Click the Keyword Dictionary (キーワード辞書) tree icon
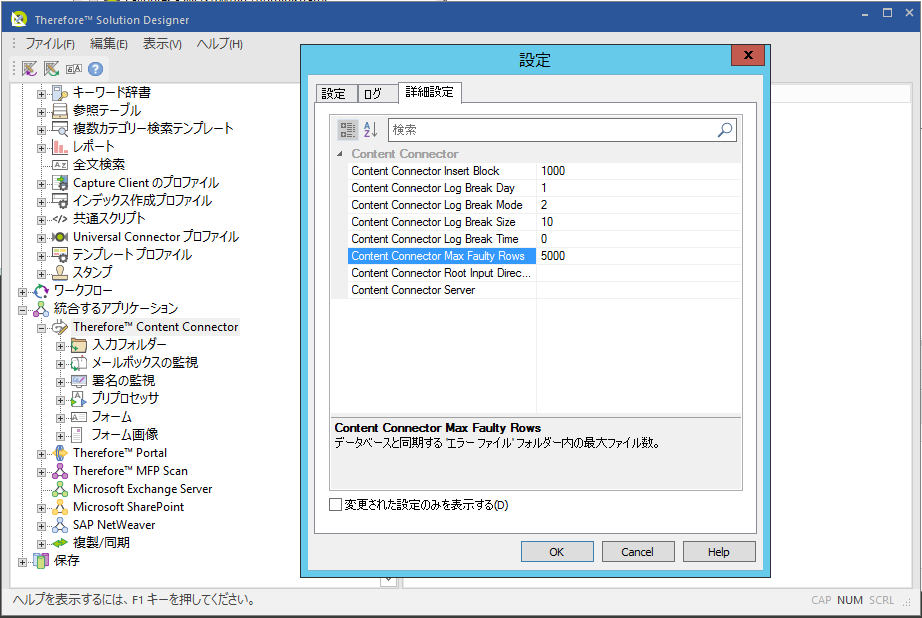 tap(60, 93)
